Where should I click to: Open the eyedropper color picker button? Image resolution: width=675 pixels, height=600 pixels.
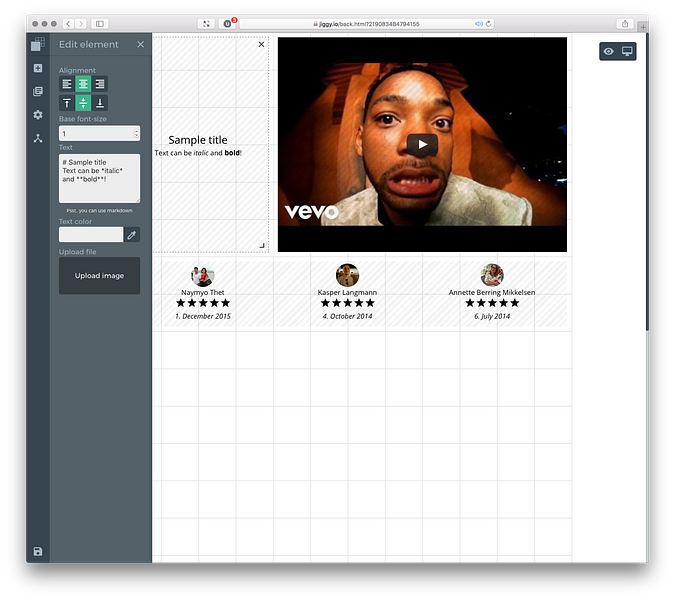pos(132,235)
